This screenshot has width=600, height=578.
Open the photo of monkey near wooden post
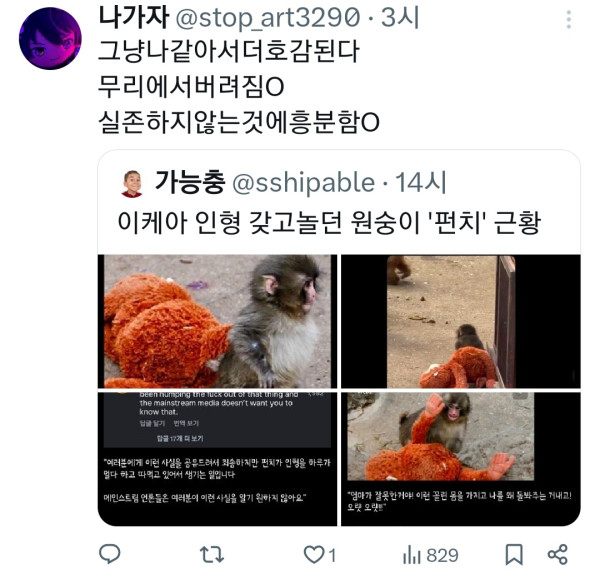click(461, 321)
